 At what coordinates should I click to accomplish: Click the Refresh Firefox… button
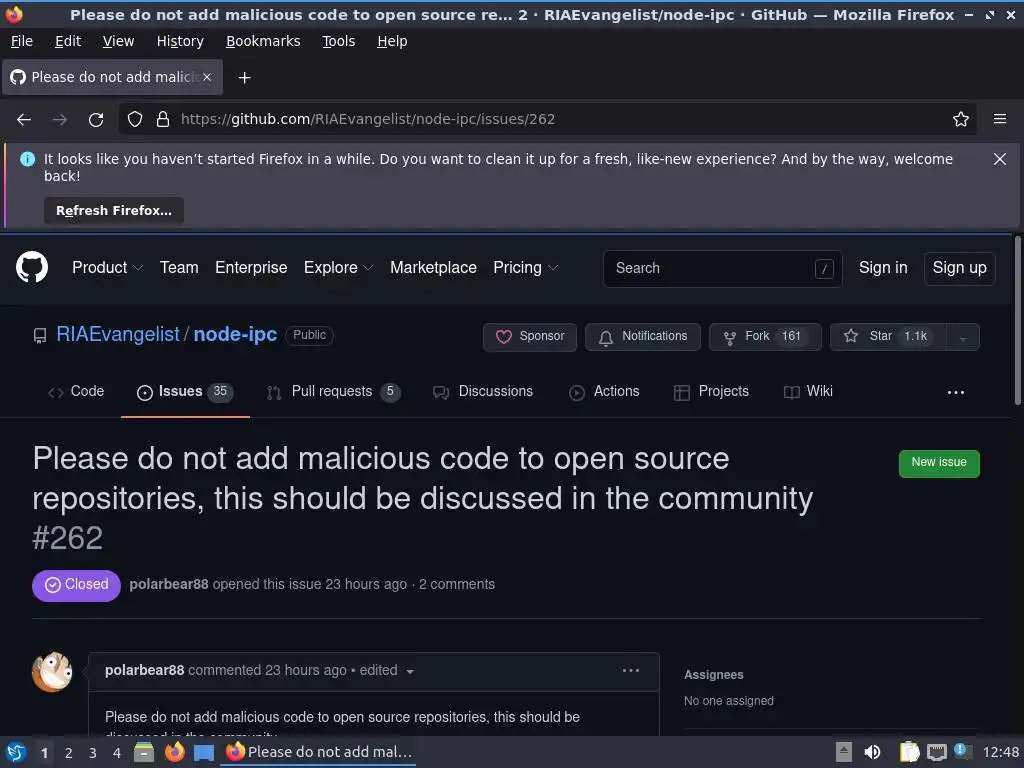click(114, 211)
